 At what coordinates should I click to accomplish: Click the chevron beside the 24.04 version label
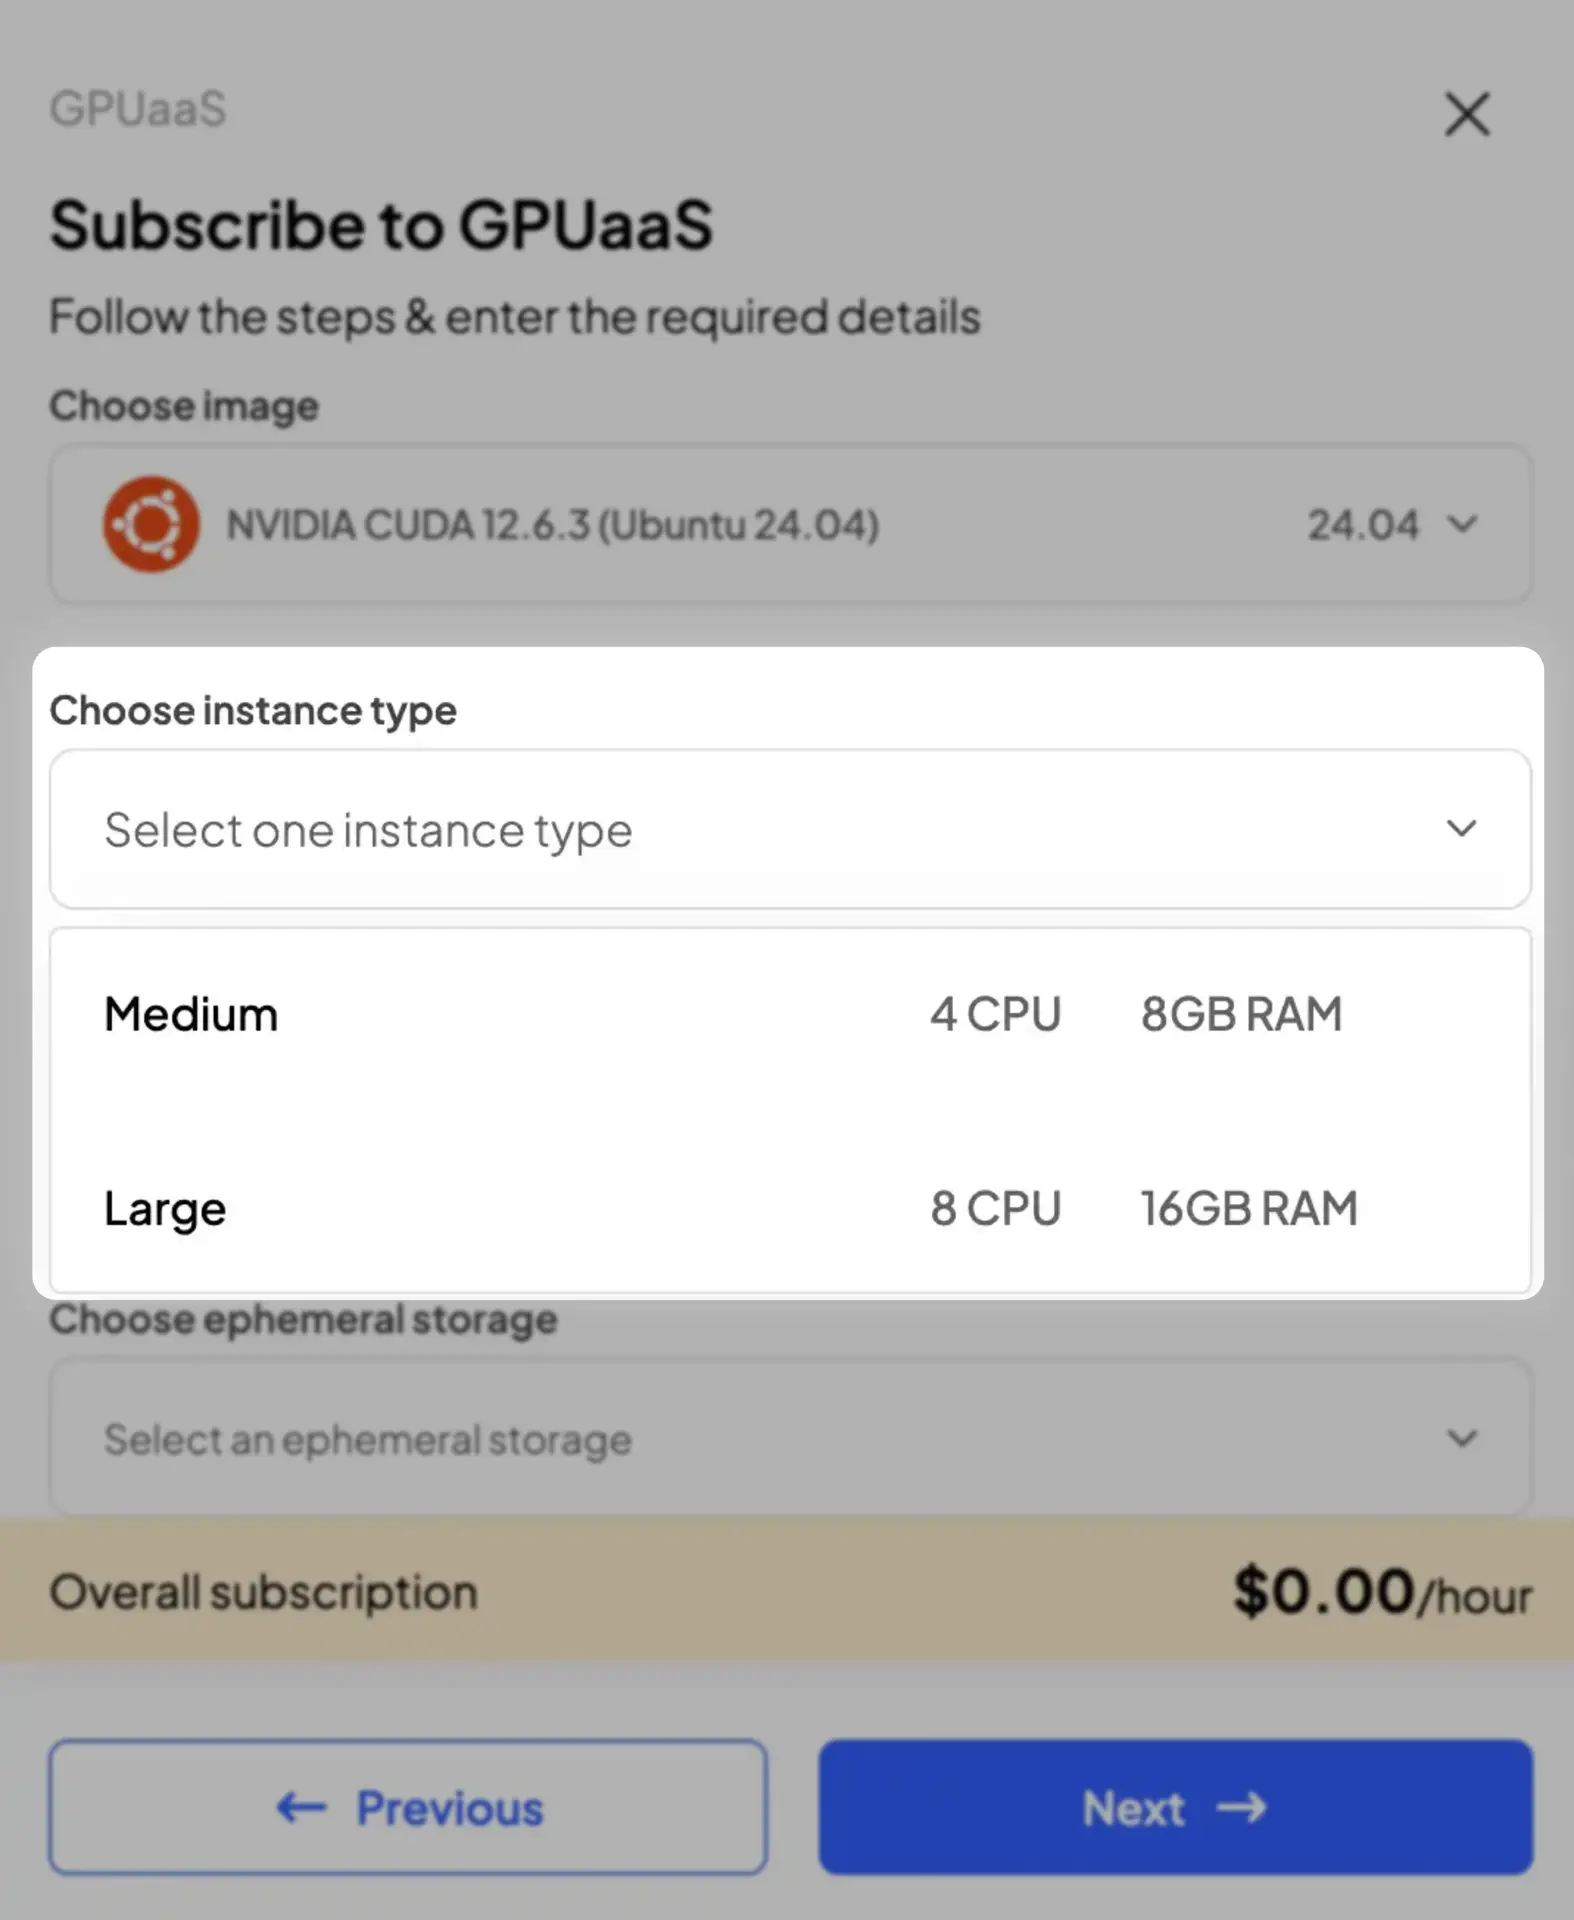1463,525
